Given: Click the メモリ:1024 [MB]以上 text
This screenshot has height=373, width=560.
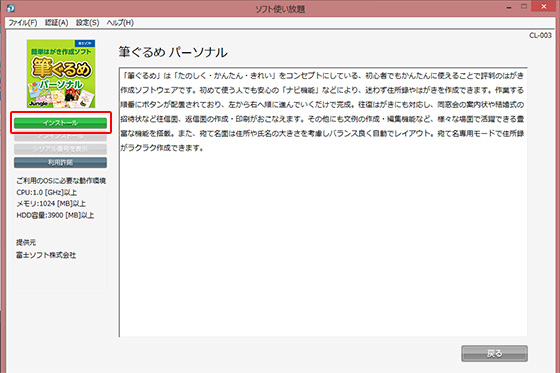Looking at the screenshot, I should click(x=51, y=204).
